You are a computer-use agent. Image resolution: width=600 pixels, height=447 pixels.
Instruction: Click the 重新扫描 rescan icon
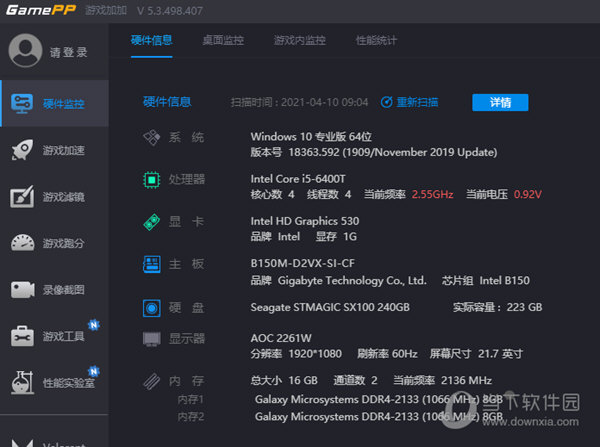click(x=386, y=102)
